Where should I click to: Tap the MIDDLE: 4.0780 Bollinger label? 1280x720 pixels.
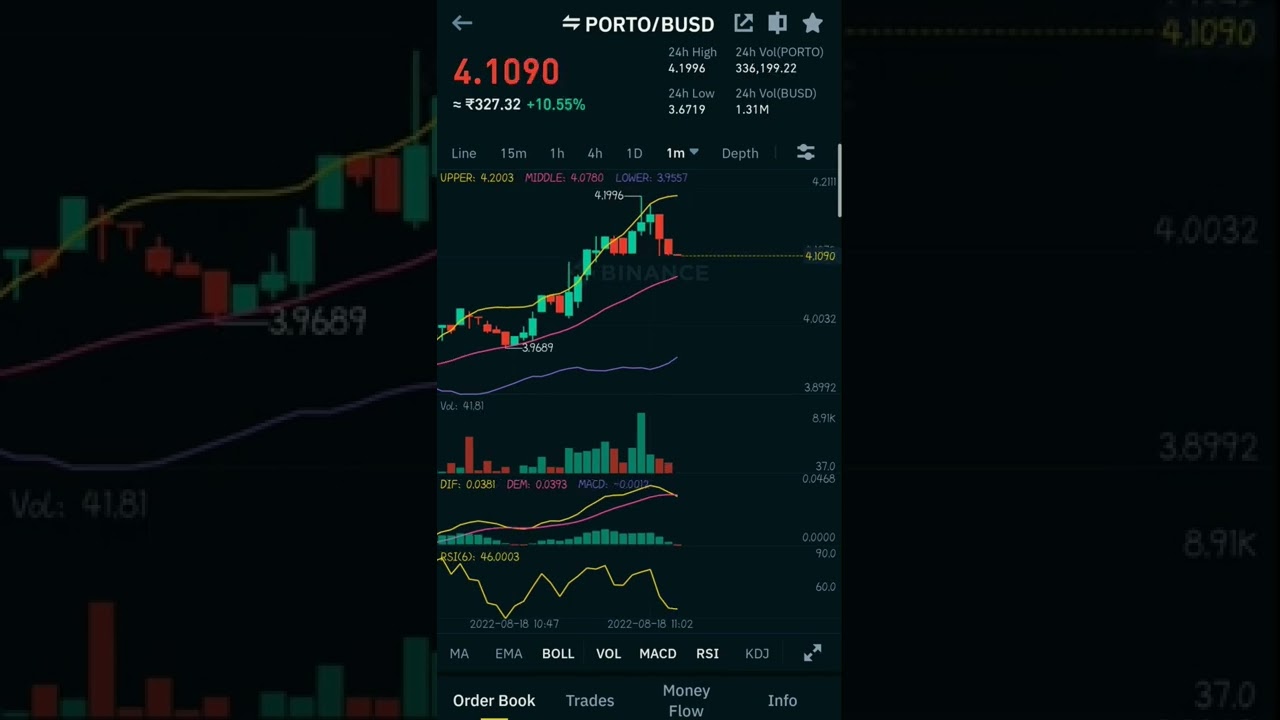pos(564,178)
